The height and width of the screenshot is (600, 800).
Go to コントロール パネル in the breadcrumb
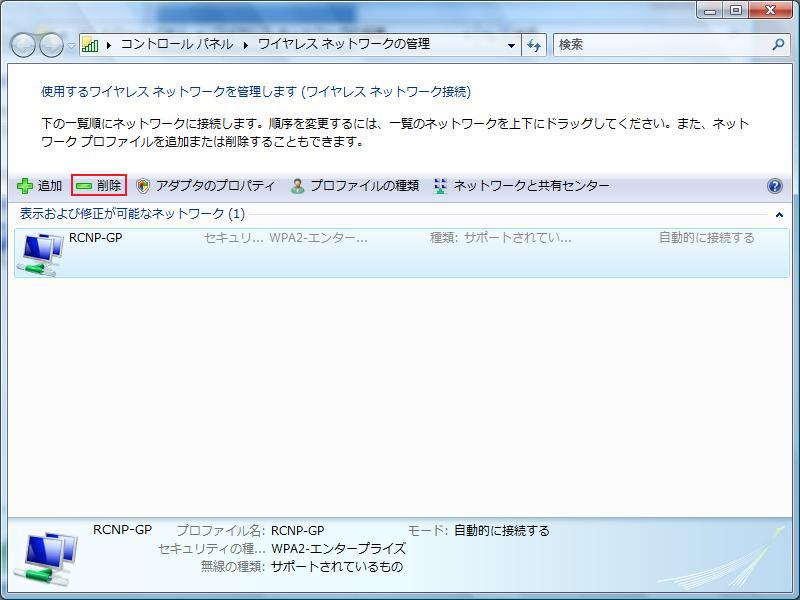176,45
